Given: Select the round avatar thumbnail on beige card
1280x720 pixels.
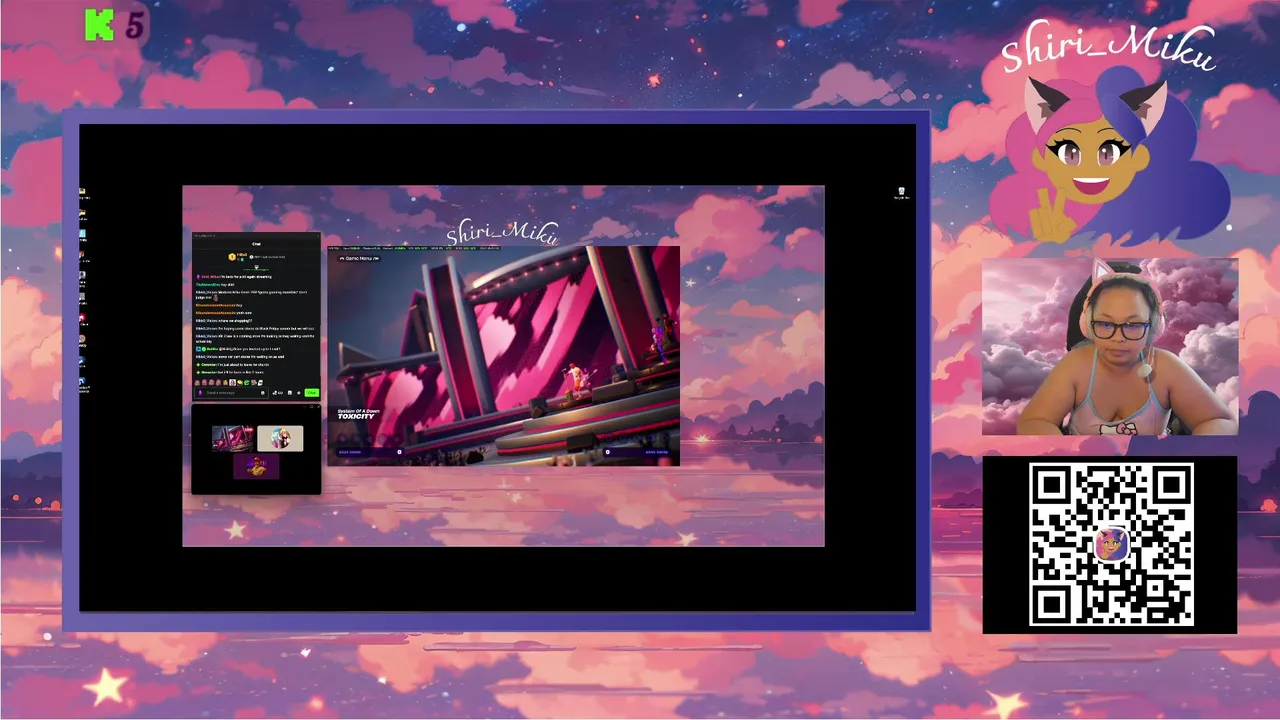Looking at the screenshot, I should [280, 438].
